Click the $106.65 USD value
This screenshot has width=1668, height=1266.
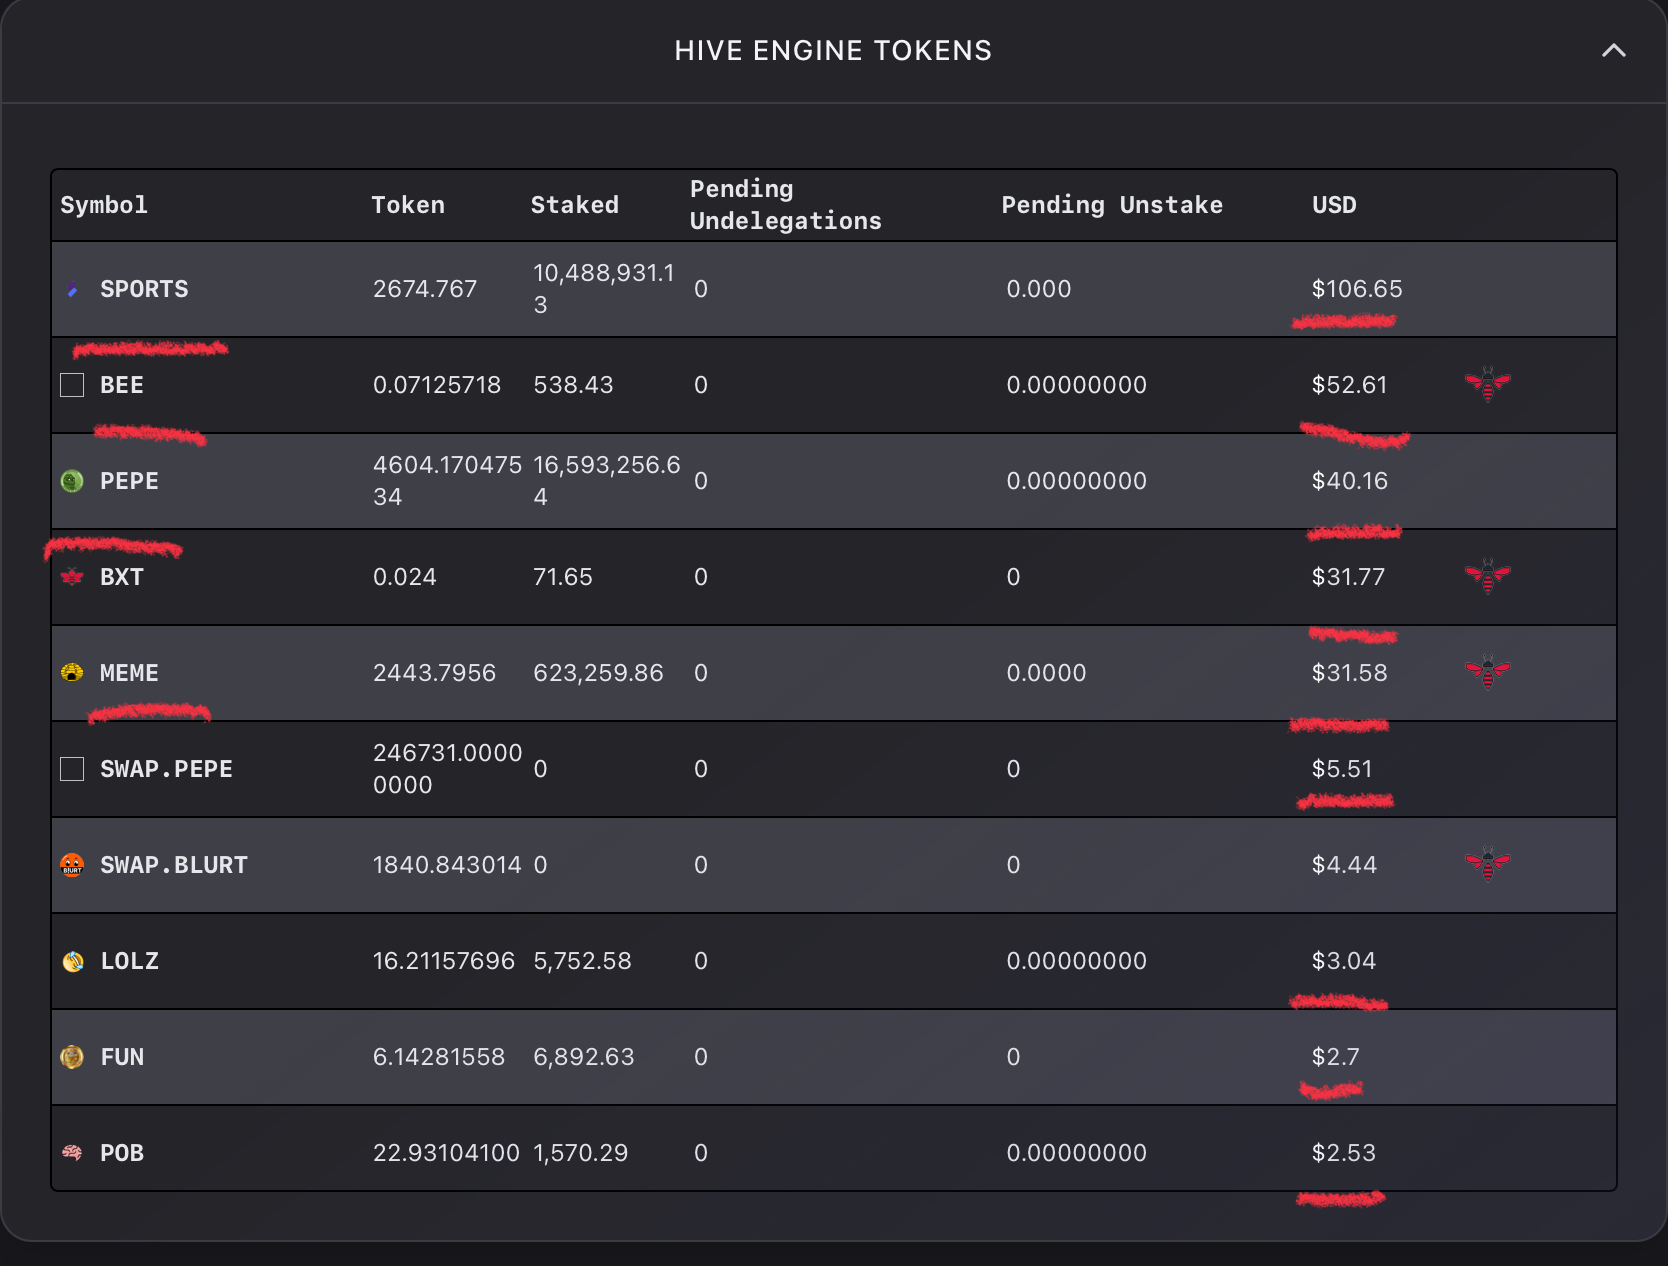[x=1357, y=289]
